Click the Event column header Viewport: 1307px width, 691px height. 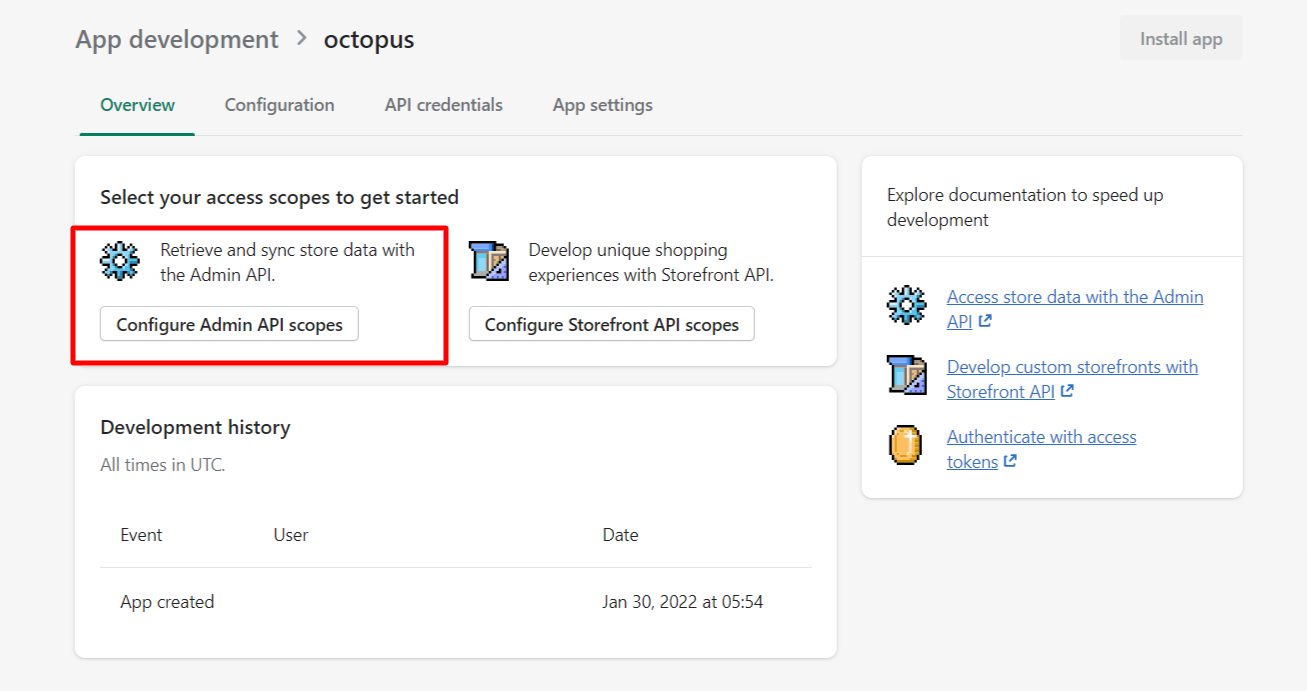[x=141, y=535]
